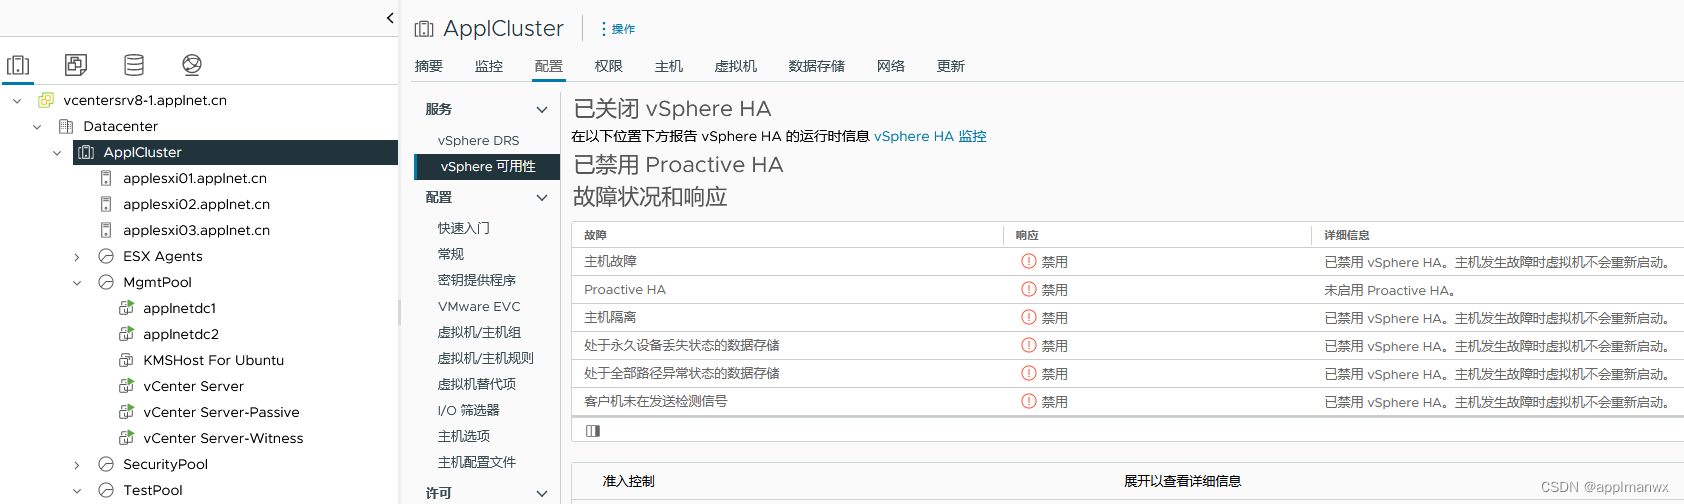Sort table by 响应 column header
Viewport: 1684px width, 504px height.
coord(1027,235)
